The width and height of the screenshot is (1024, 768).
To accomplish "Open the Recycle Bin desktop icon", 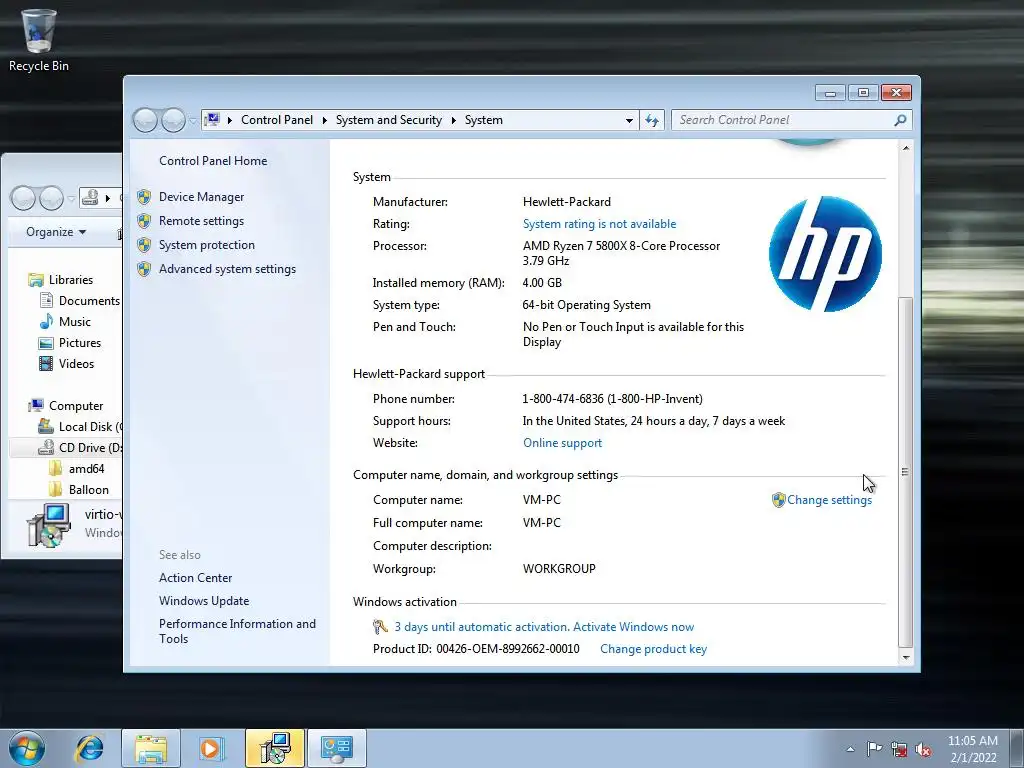I will coord(39,40).
